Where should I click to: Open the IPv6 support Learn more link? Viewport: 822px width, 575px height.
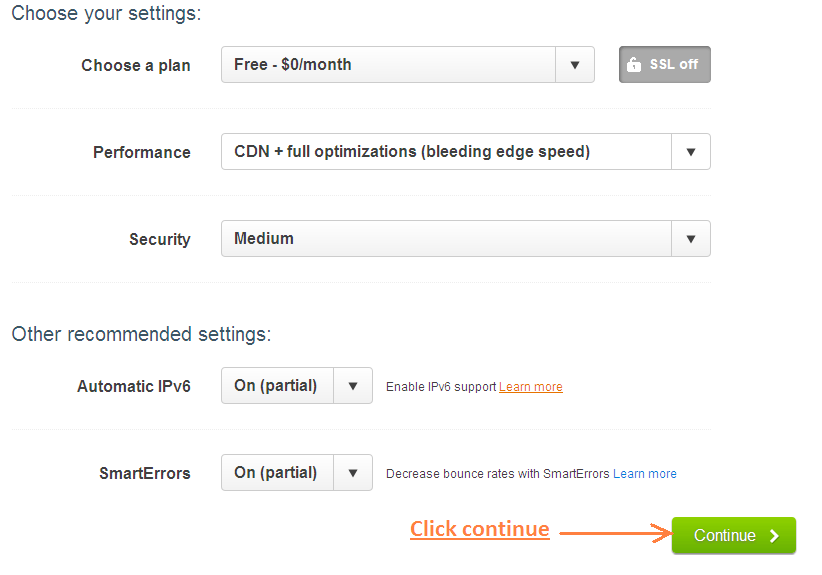[x=531, y=387]
